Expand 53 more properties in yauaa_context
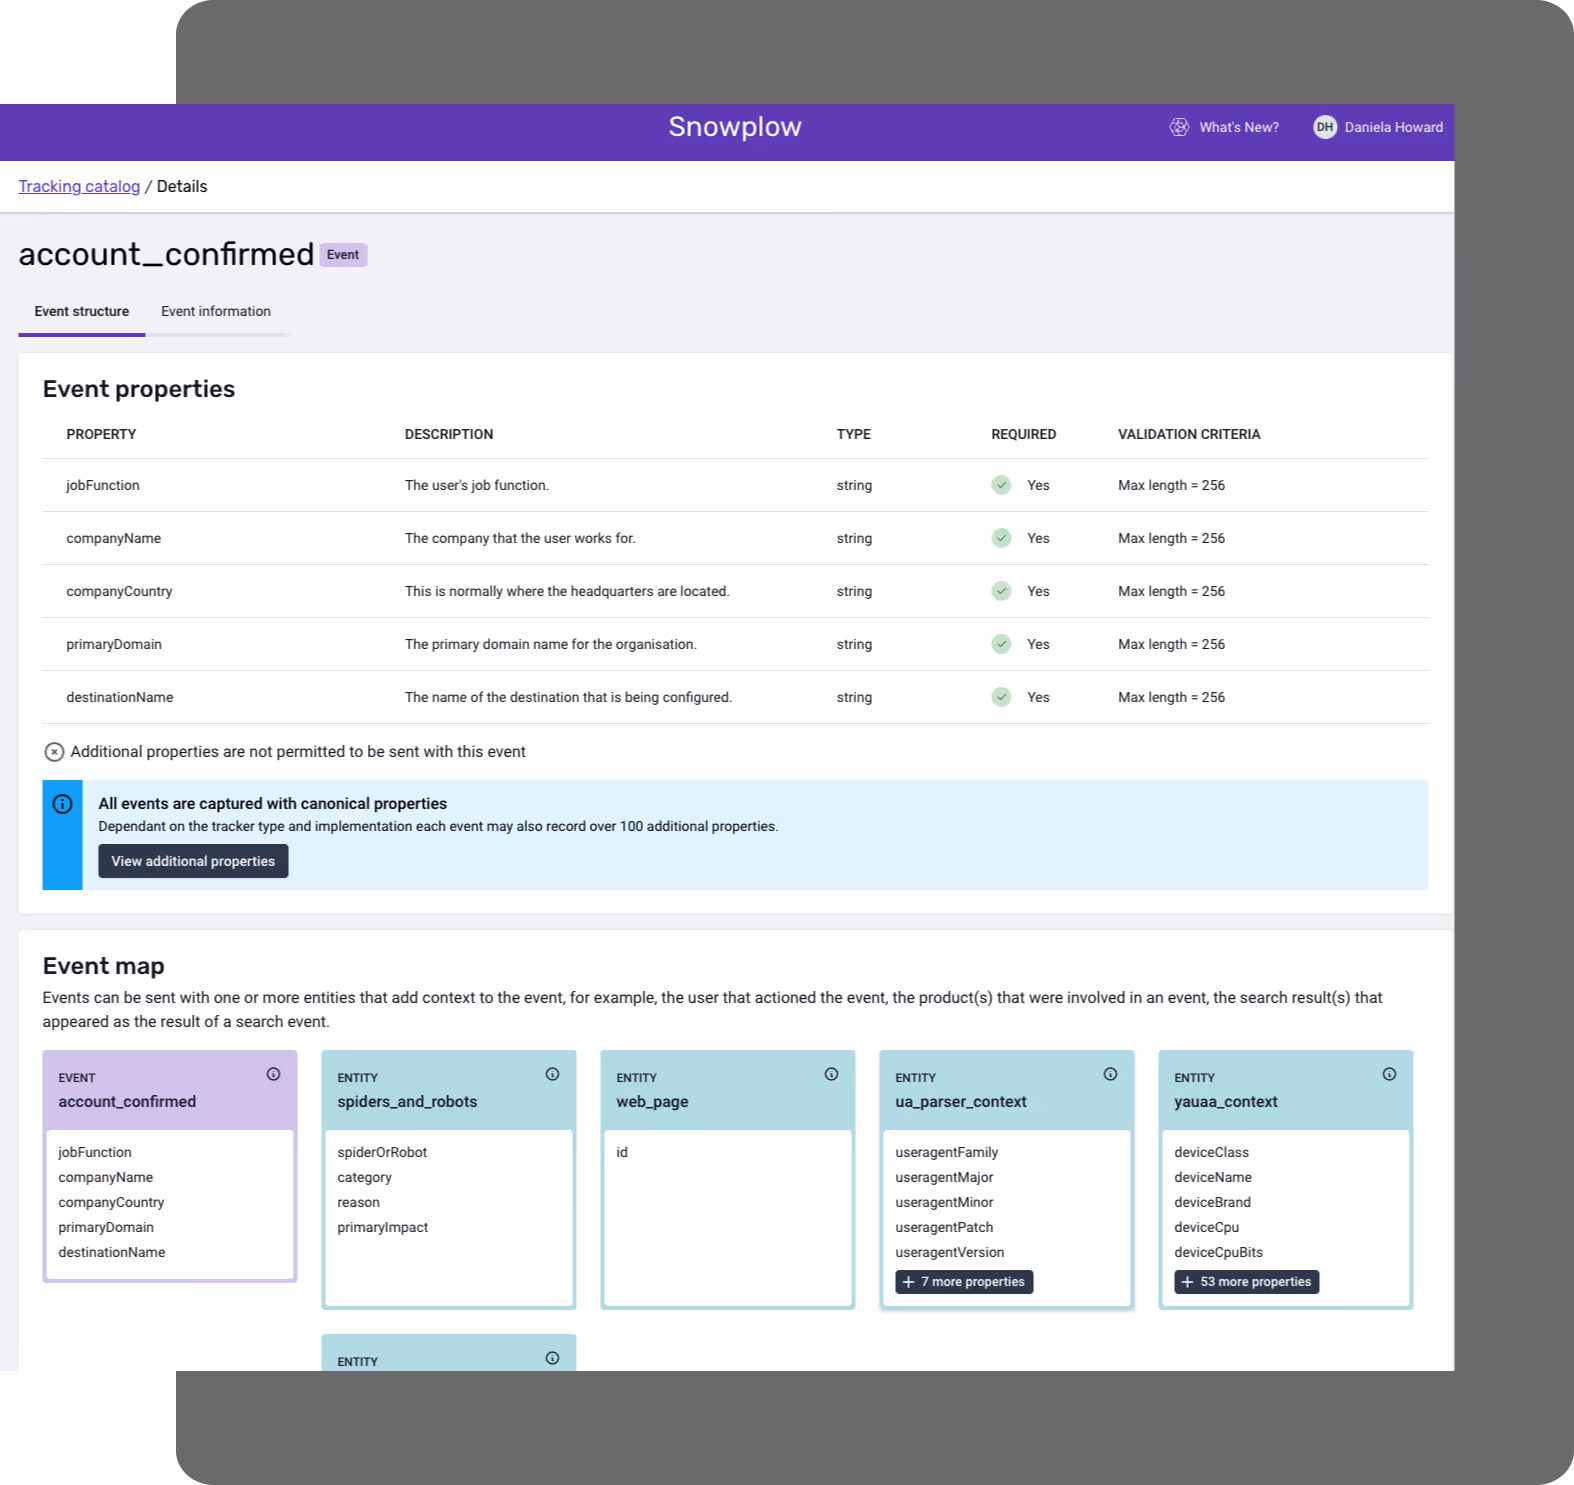1574x1485 pixels. click(x=1246, y=1282)
